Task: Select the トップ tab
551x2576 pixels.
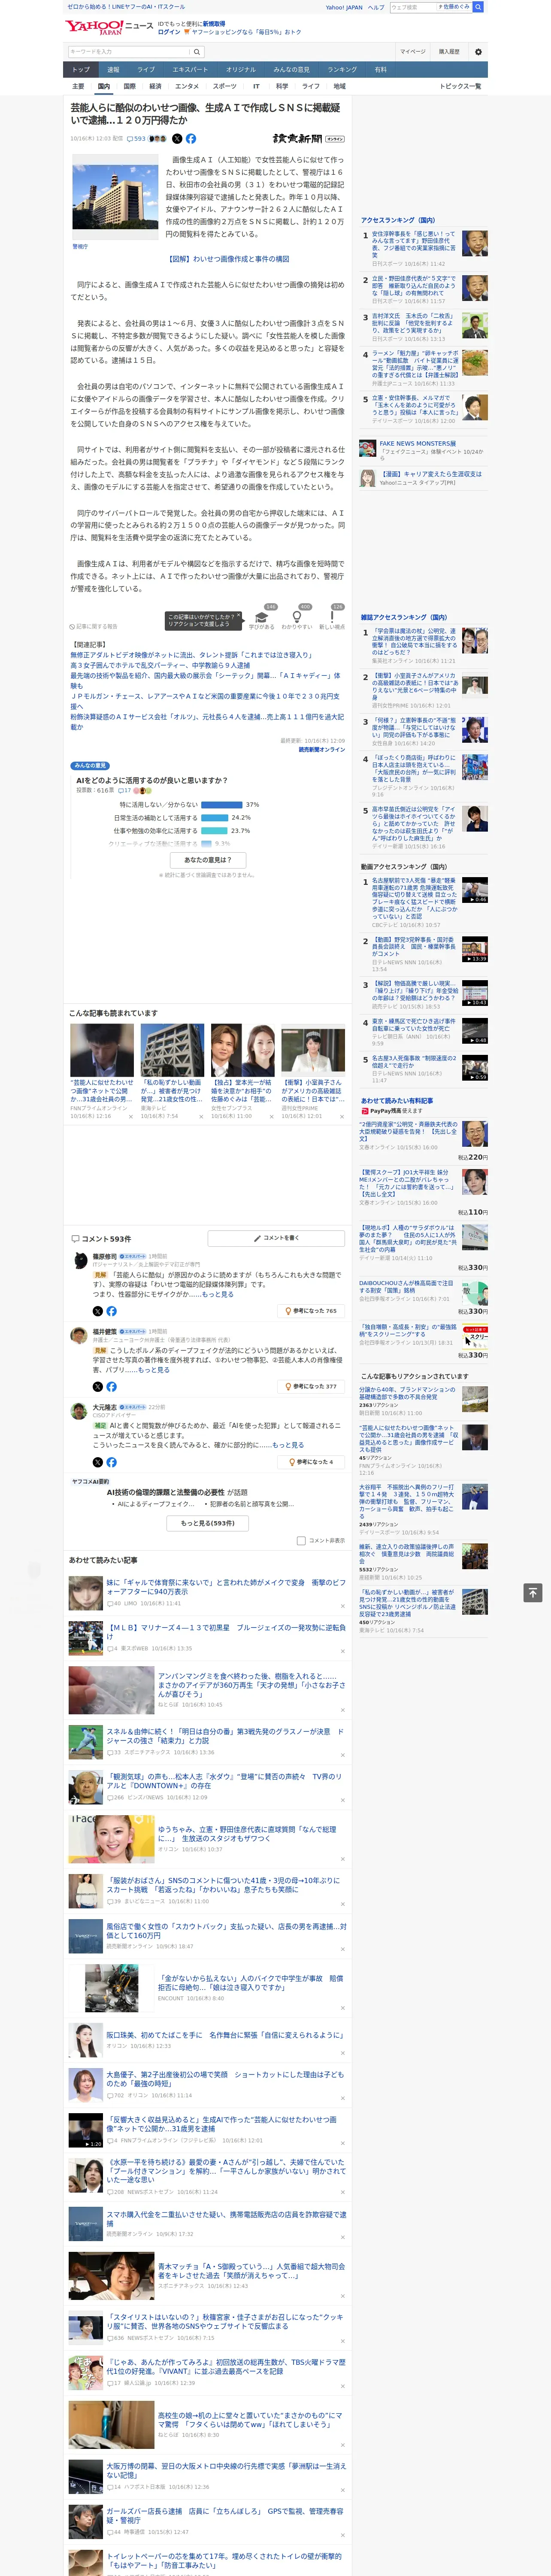Action: click(x=81, y=70)
